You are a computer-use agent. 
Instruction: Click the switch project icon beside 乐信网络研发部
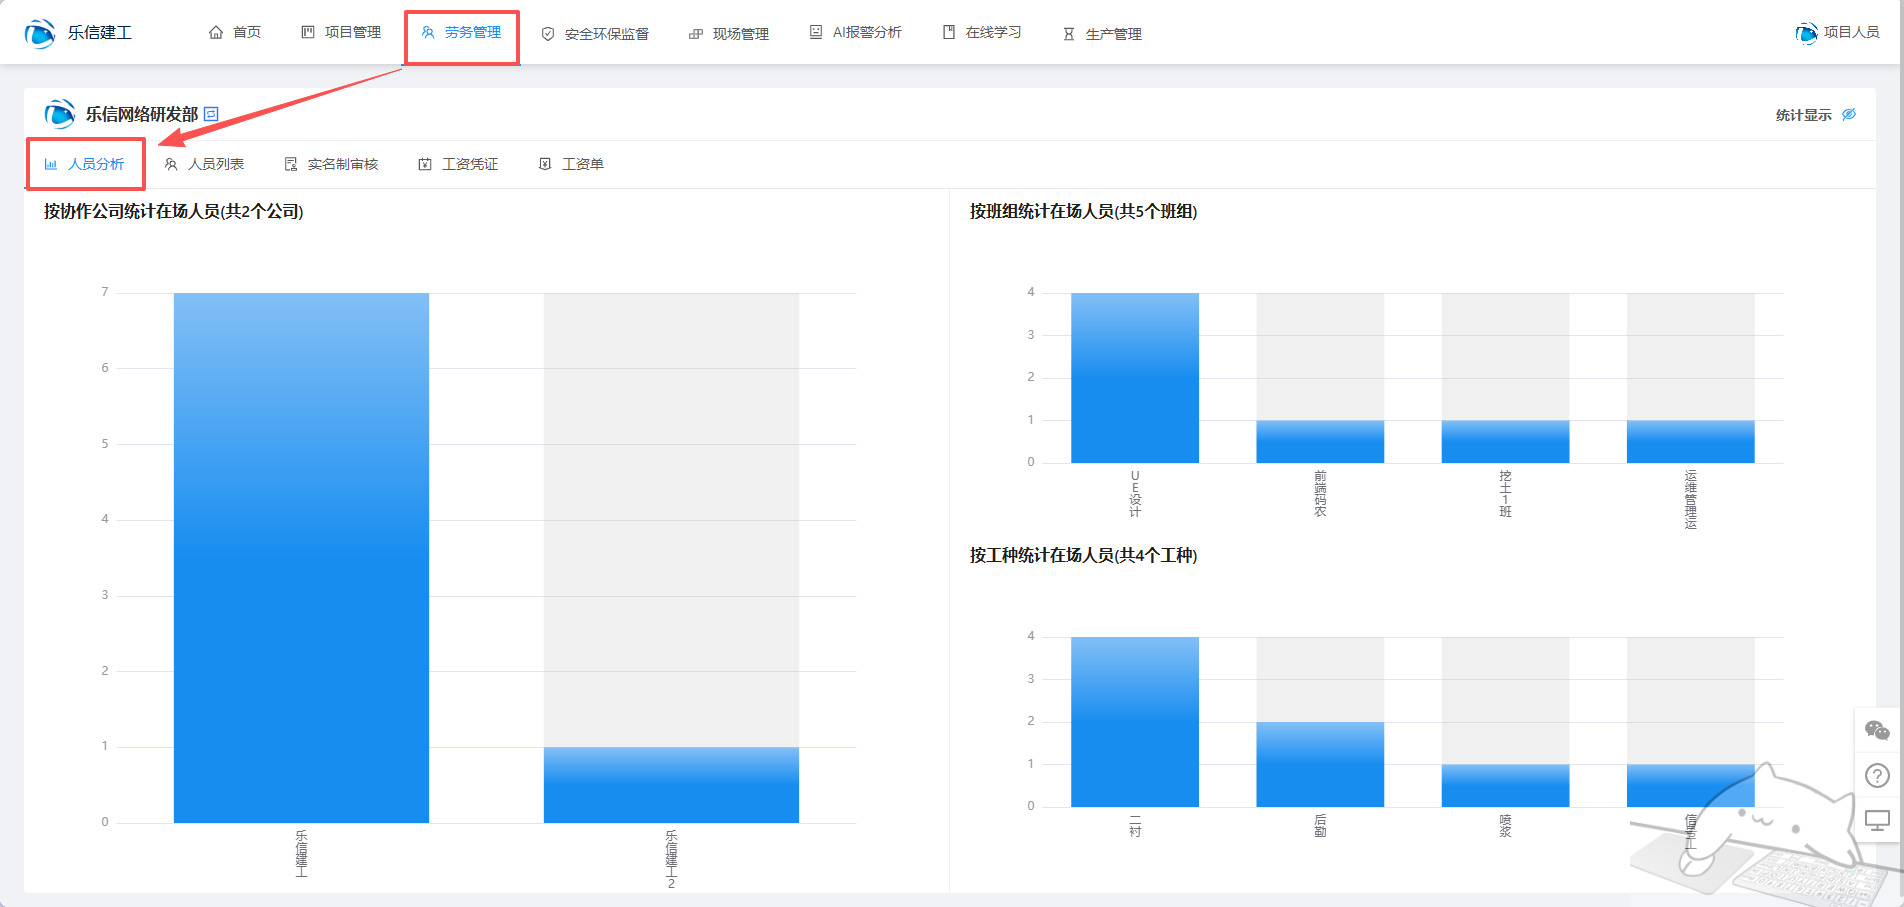[211, 114]
